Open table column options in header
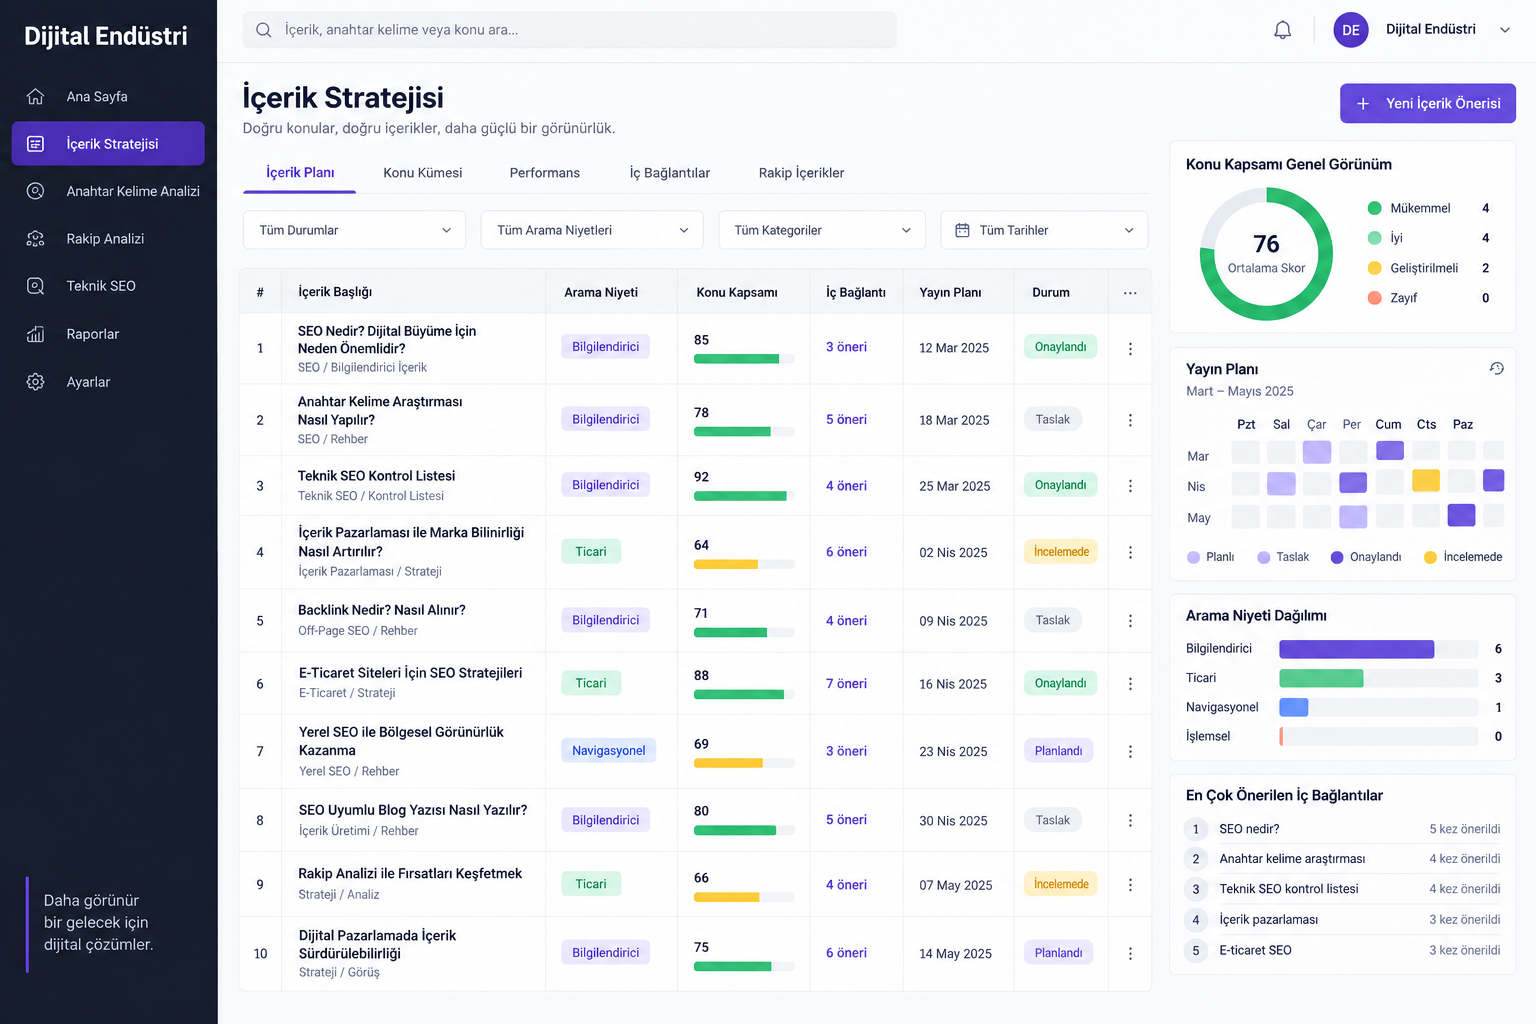This screenshot has height=1024, width=1536. (x=1130, y=293)
